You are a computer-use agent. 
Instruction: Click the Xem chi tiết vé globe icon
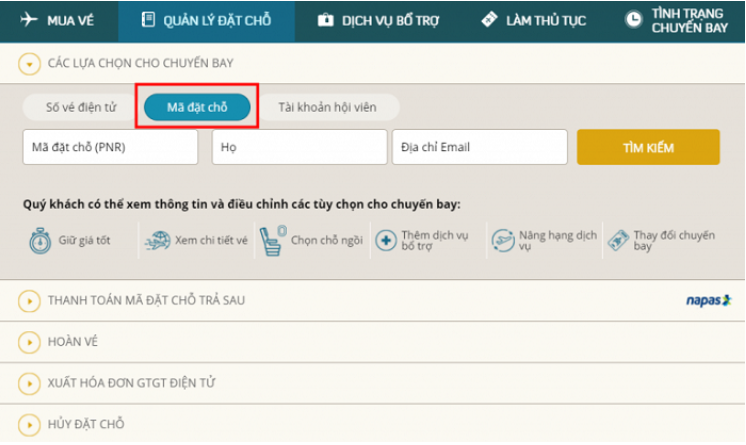coord(156,241)
